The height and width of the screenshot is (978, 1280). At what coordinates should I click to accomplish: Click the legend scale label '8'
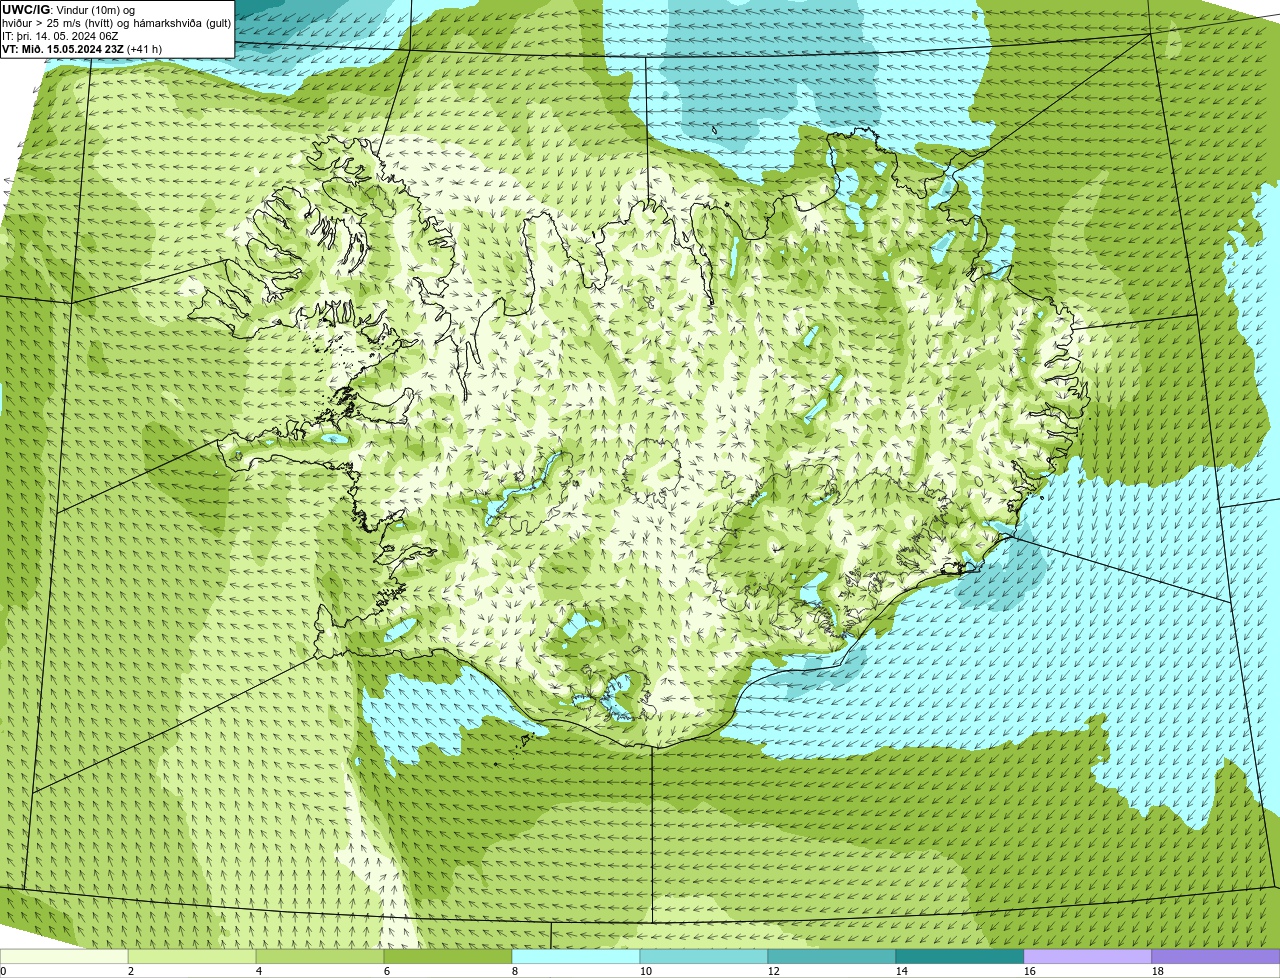click(515, 971)
